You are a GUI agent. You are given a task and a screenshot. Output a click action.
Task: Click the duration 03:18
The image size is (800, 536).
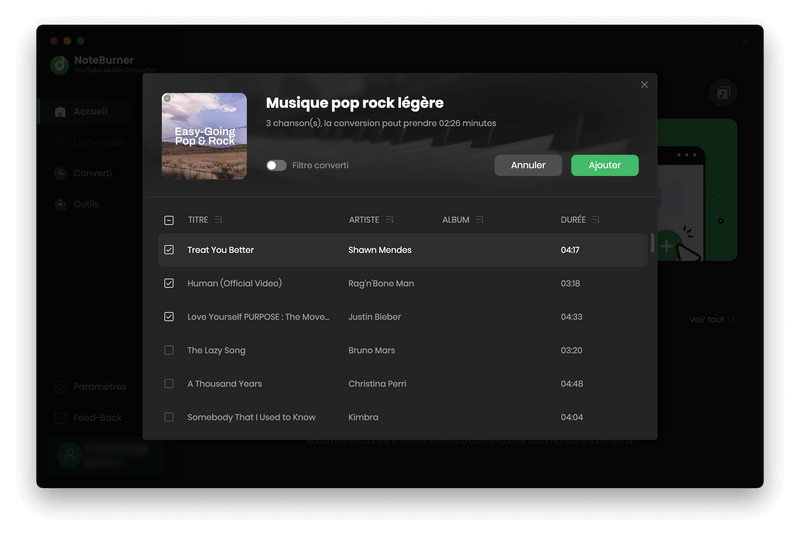point(570,283)
